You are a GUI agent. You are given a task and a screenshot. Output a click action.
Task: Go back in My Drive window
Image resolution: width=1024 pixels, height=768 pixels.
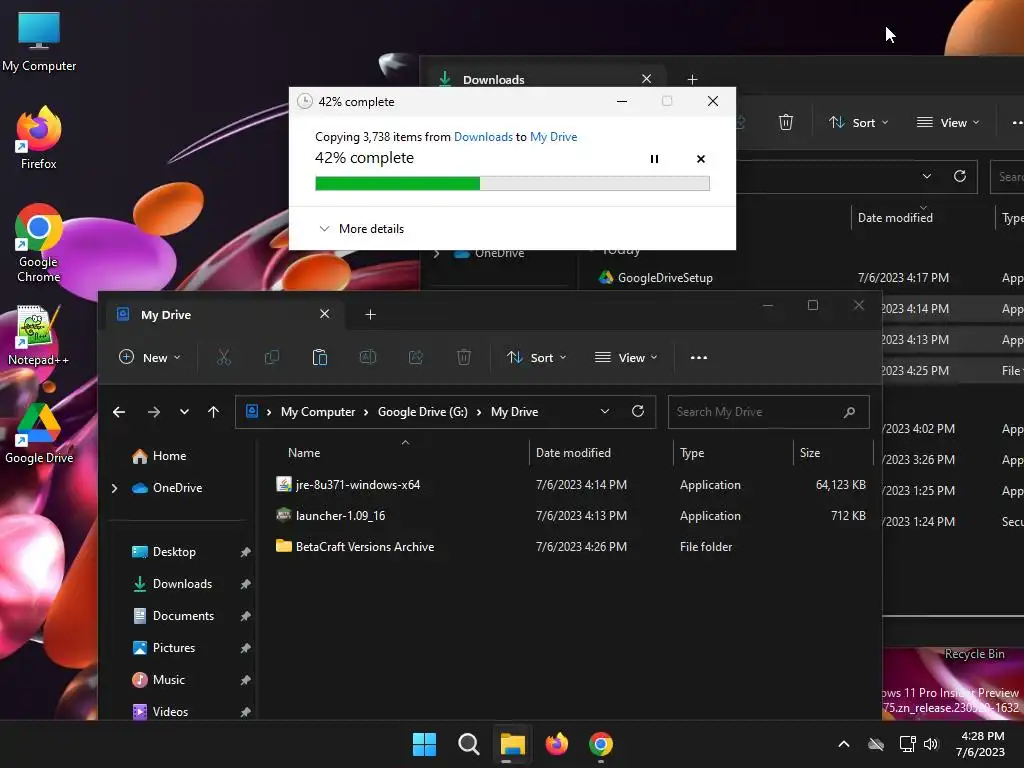pyautogui.click(x=119, y=412)
